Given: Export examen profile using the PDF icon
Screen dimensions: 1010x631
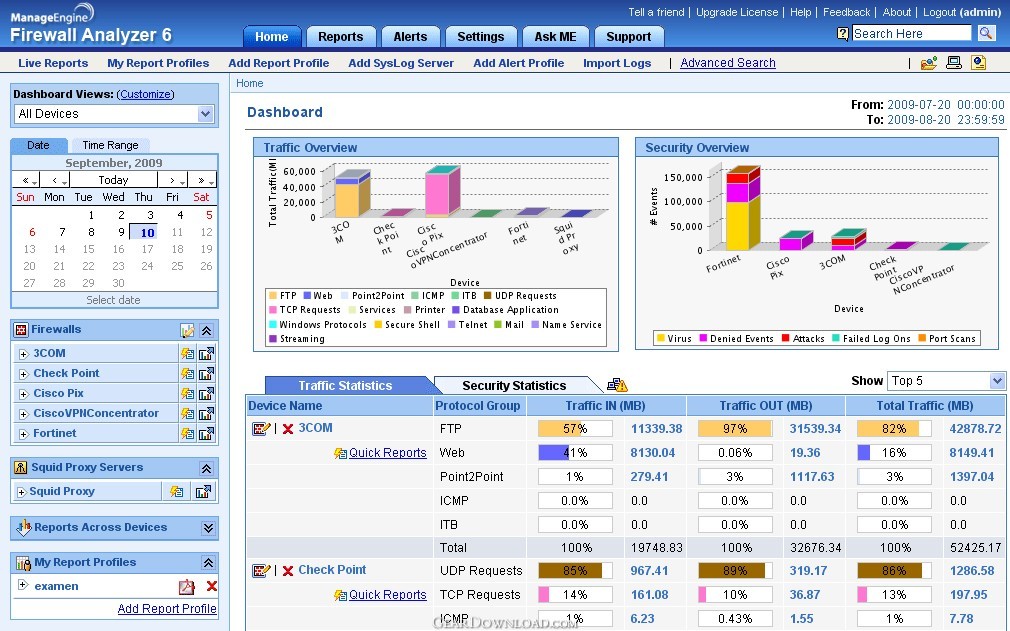Looking at the screenshot, I should (x=186, y=586).
